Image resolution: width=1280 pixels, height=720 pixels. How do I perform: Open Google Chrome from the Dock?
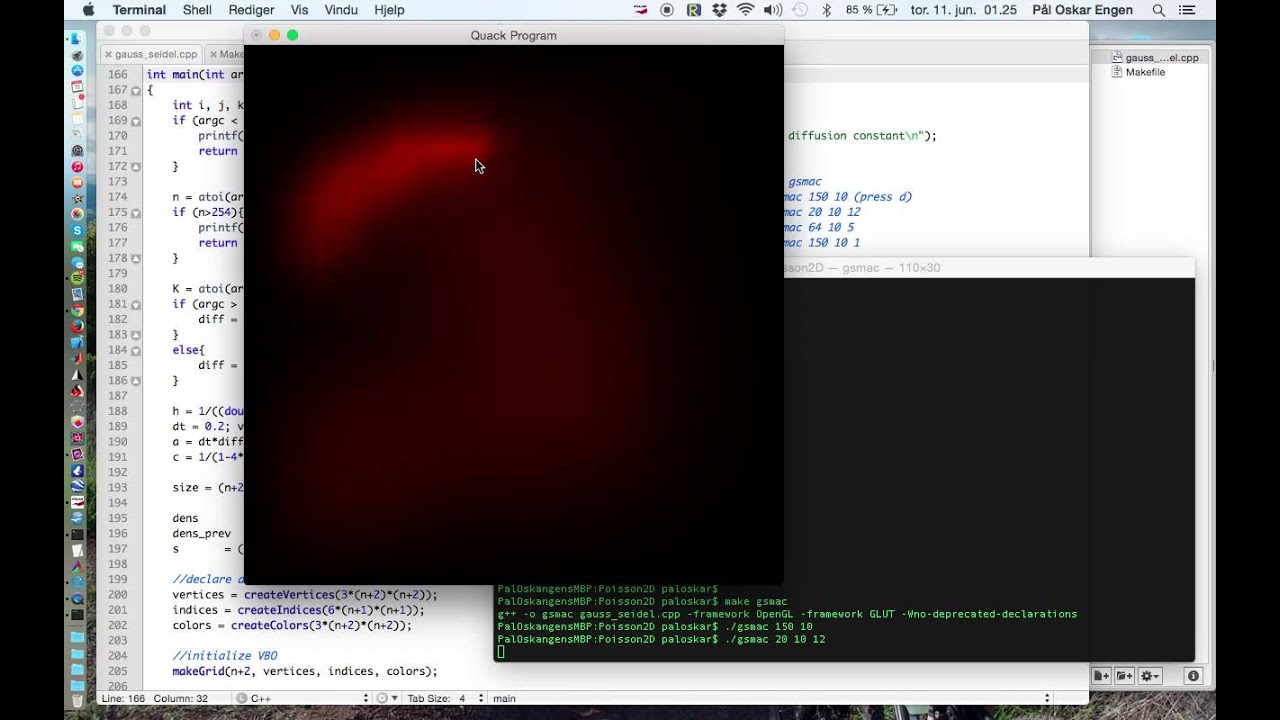[x=78, y=311]
